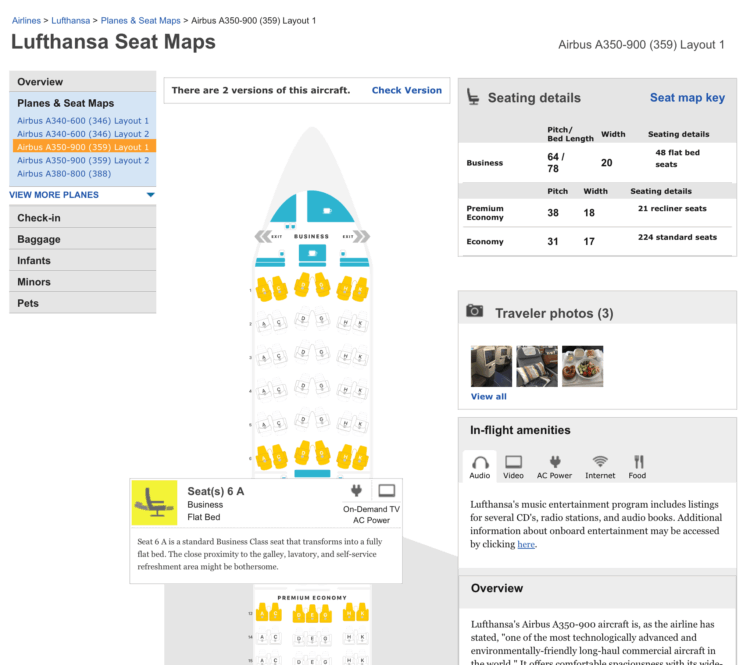
Task: Open Infants sidebar section
Action: tap(82, 260)
